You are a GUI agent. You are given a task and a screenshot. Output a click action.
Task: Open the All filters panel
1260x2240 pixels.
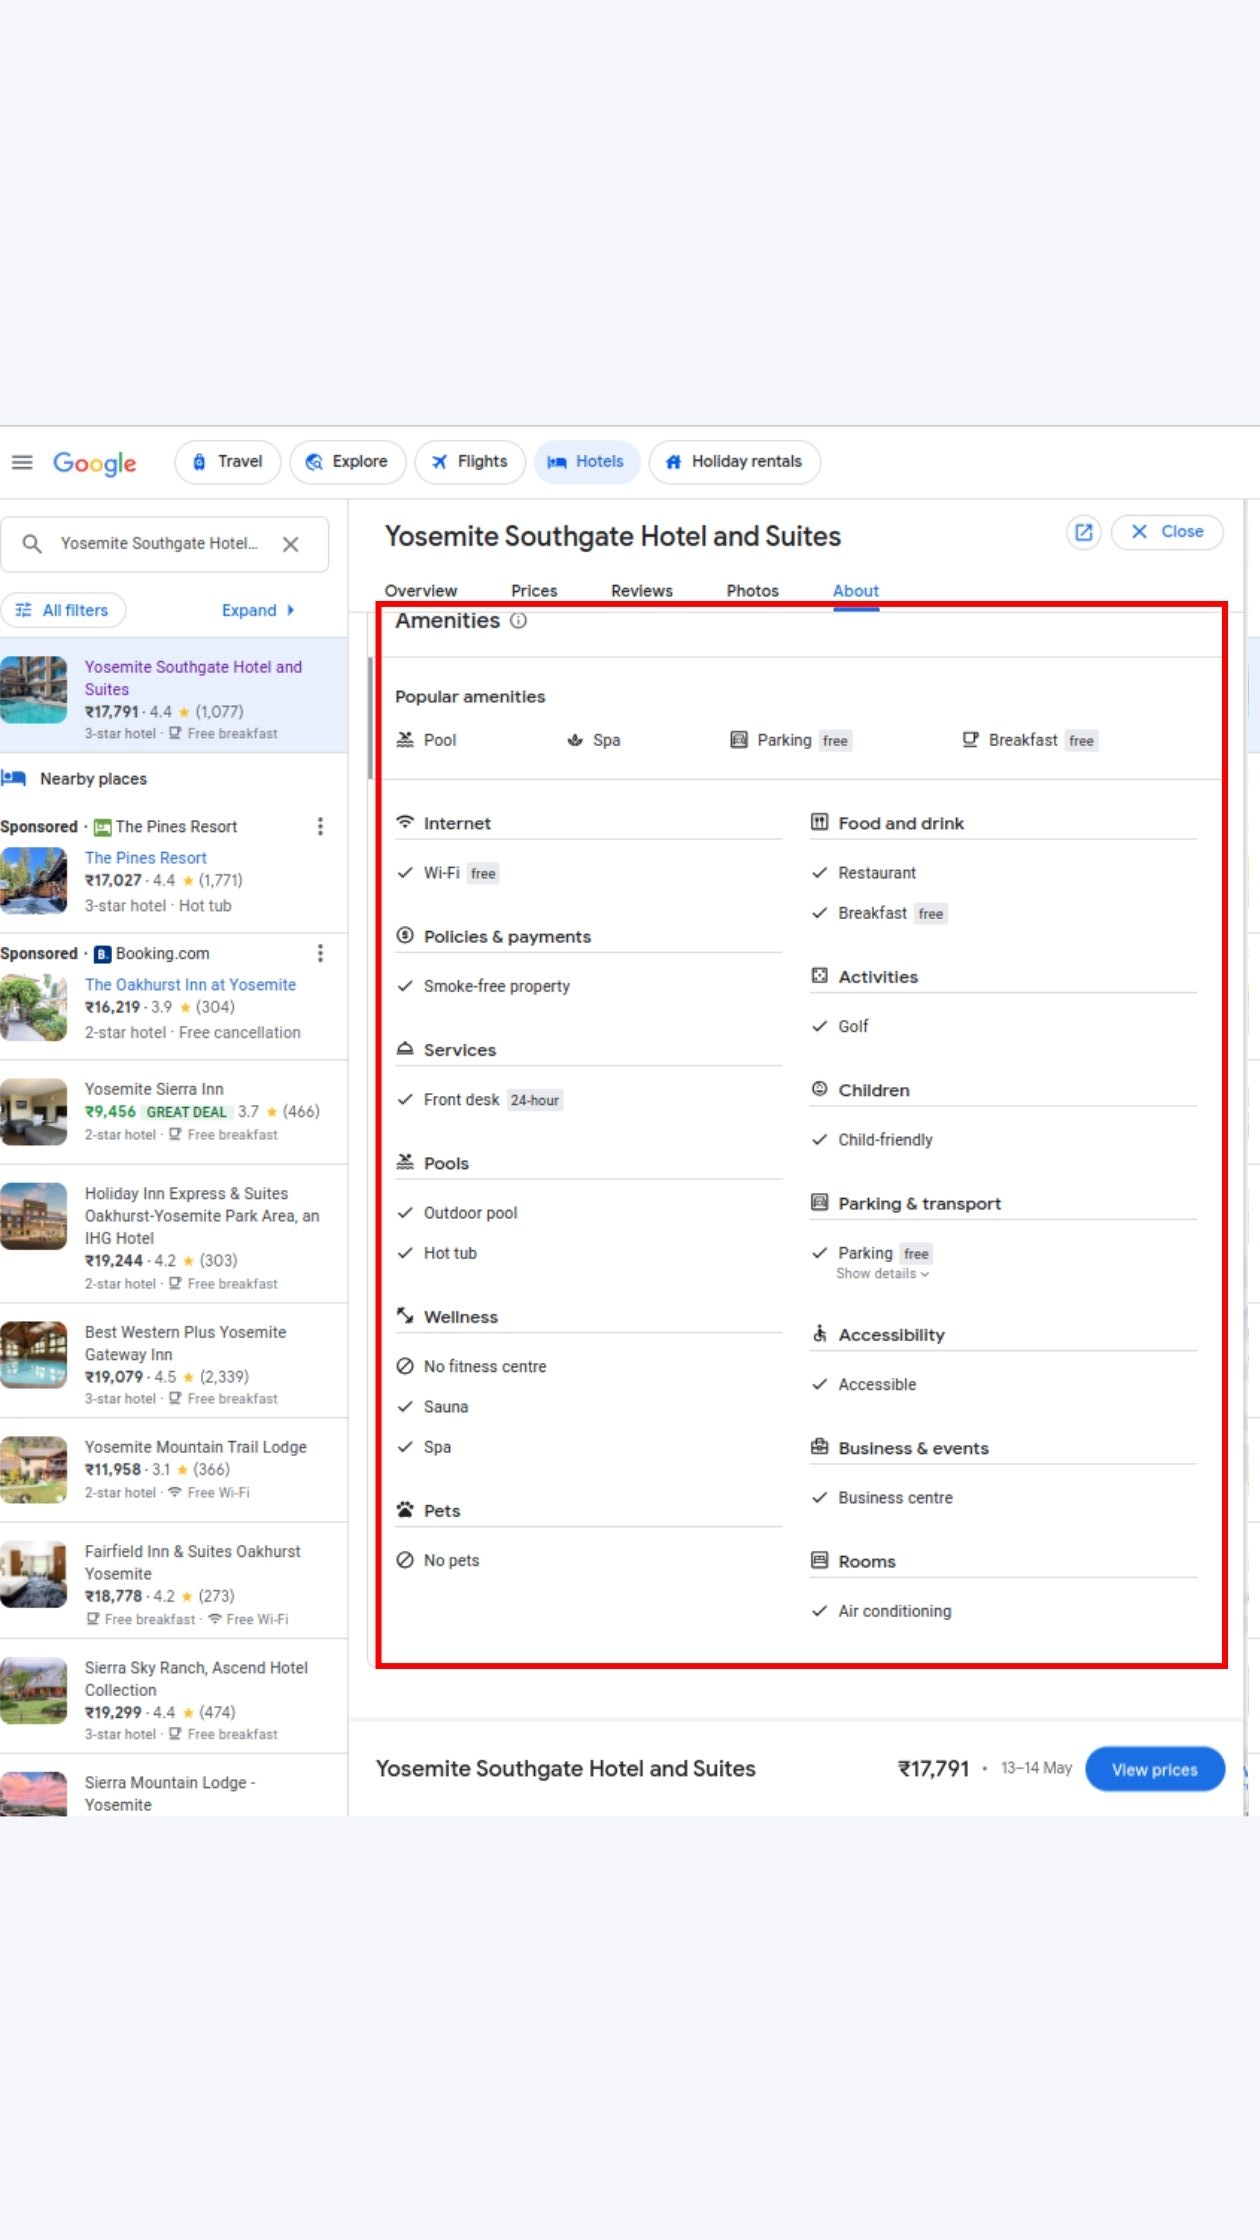point(63,610)
